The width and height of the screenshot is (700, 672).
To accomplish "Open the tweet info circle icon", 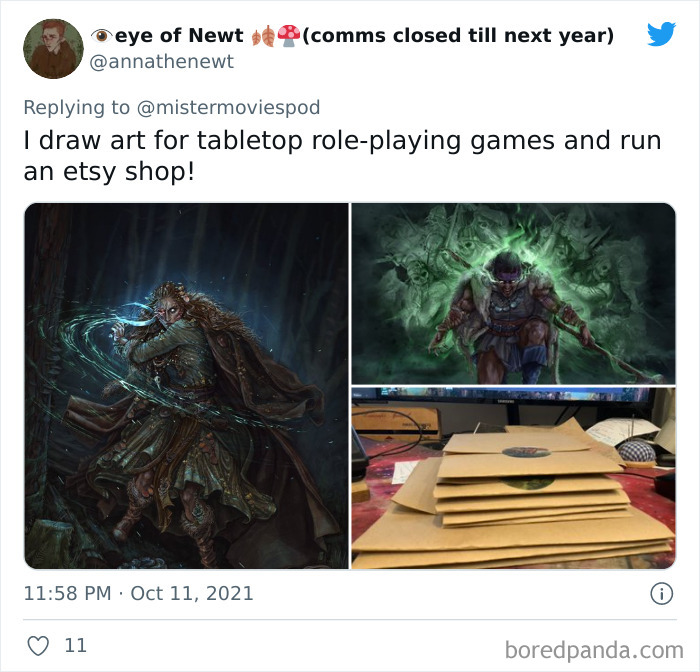I will pyautogui.click(x=661, y=594).
